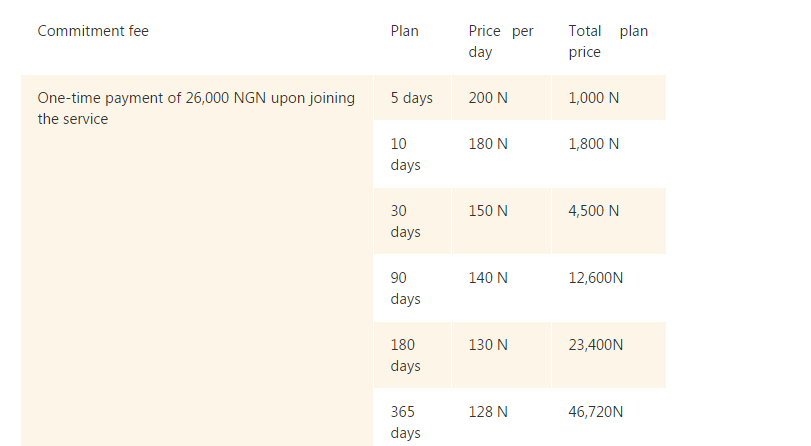Select the 5 days plan cell
811x446 pixels.
[x=411, y=98]
